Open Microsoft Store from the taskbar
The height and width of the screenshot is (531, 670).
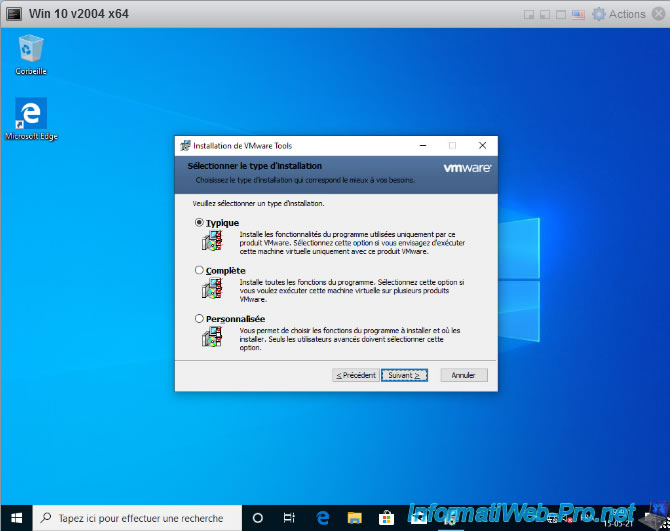386,518
